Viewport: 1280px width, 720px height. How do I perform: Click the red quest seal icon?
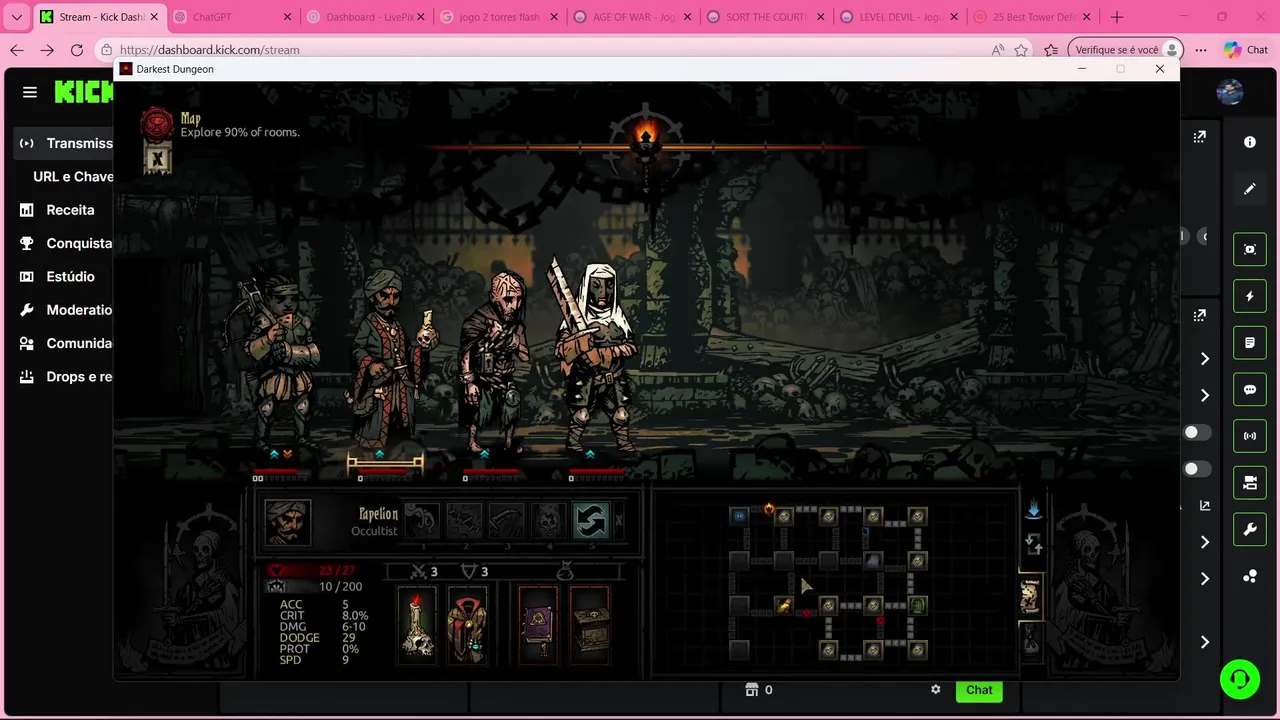(x=157, y=123)
